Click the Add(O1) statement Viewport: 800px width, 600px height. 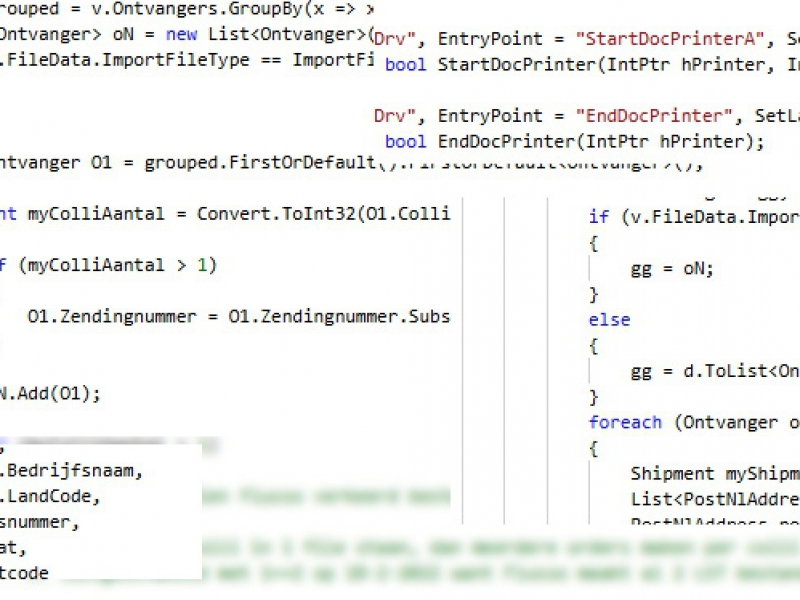(x=55, y=393)
